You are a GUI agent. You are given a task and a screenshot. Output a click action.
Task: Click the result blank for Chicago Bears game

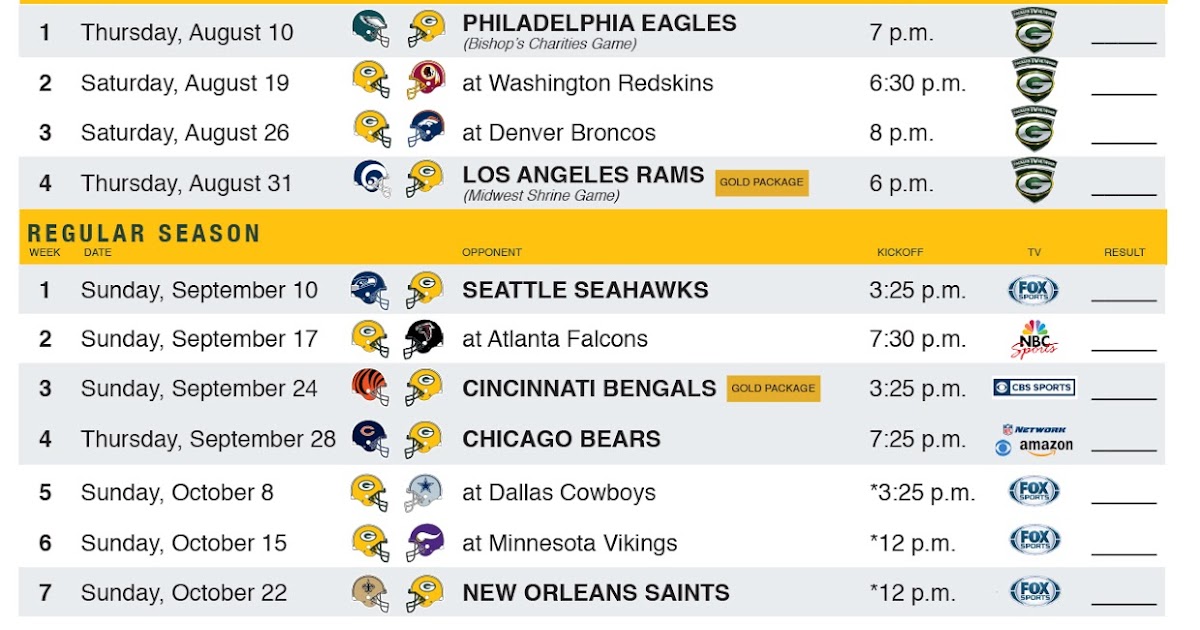point(1124,449)
